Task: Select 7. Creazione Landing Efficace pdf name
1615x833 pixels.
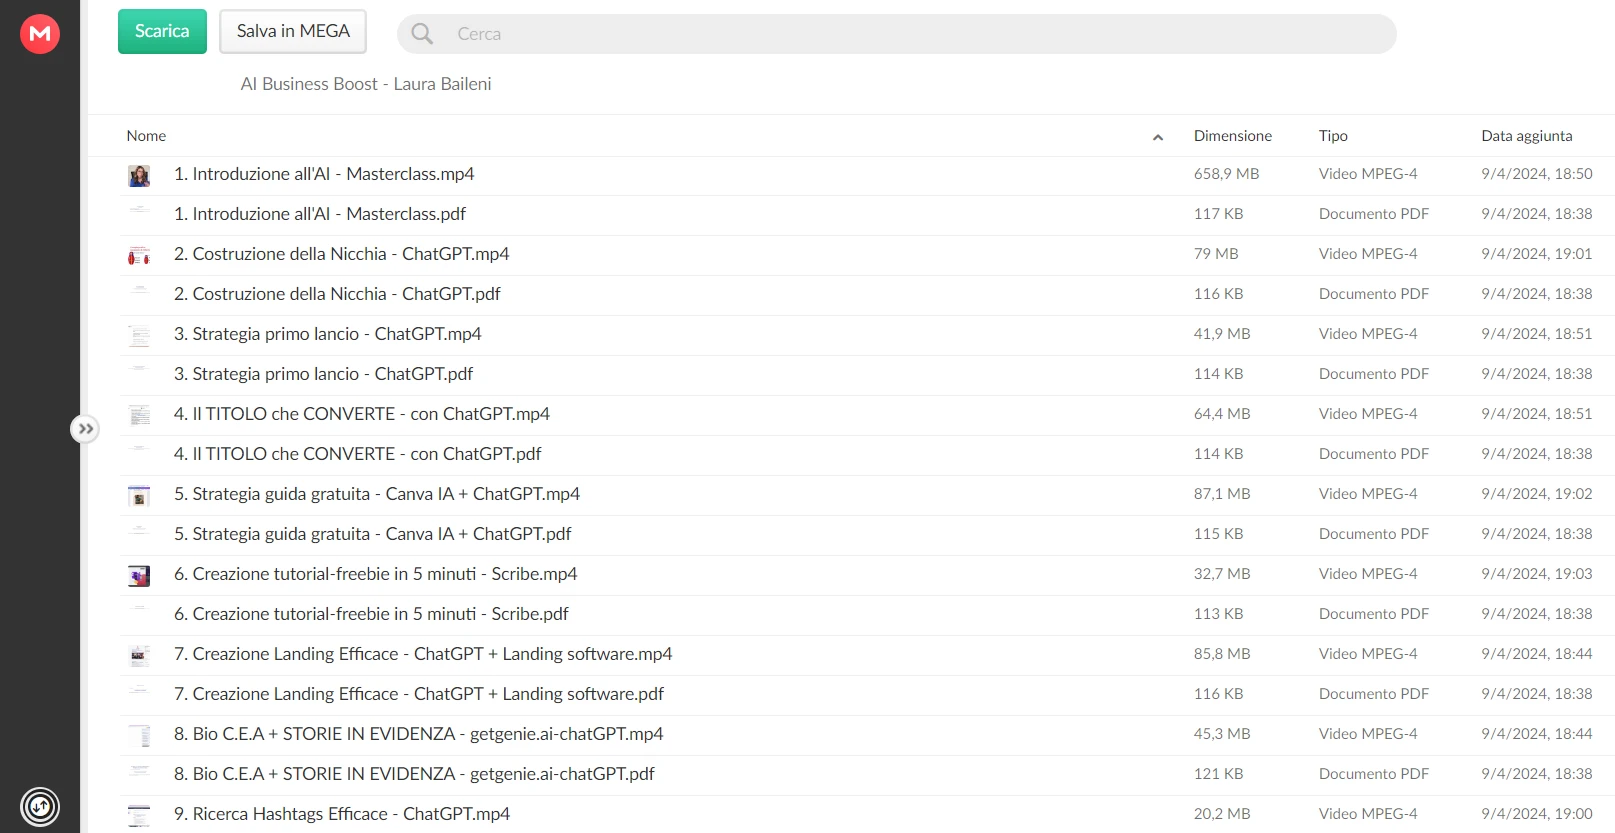Action: coord(419,694)
